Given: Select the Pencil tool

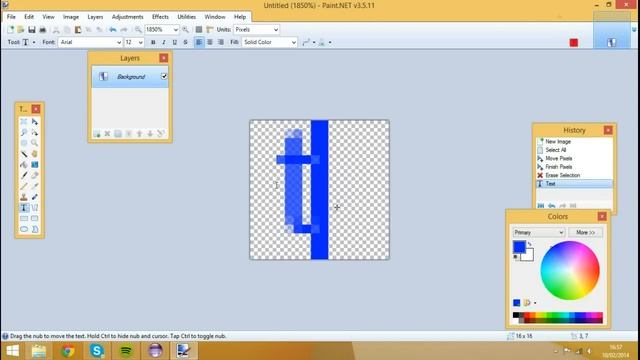Looking at the screenshot, I should tap(24, 186).
